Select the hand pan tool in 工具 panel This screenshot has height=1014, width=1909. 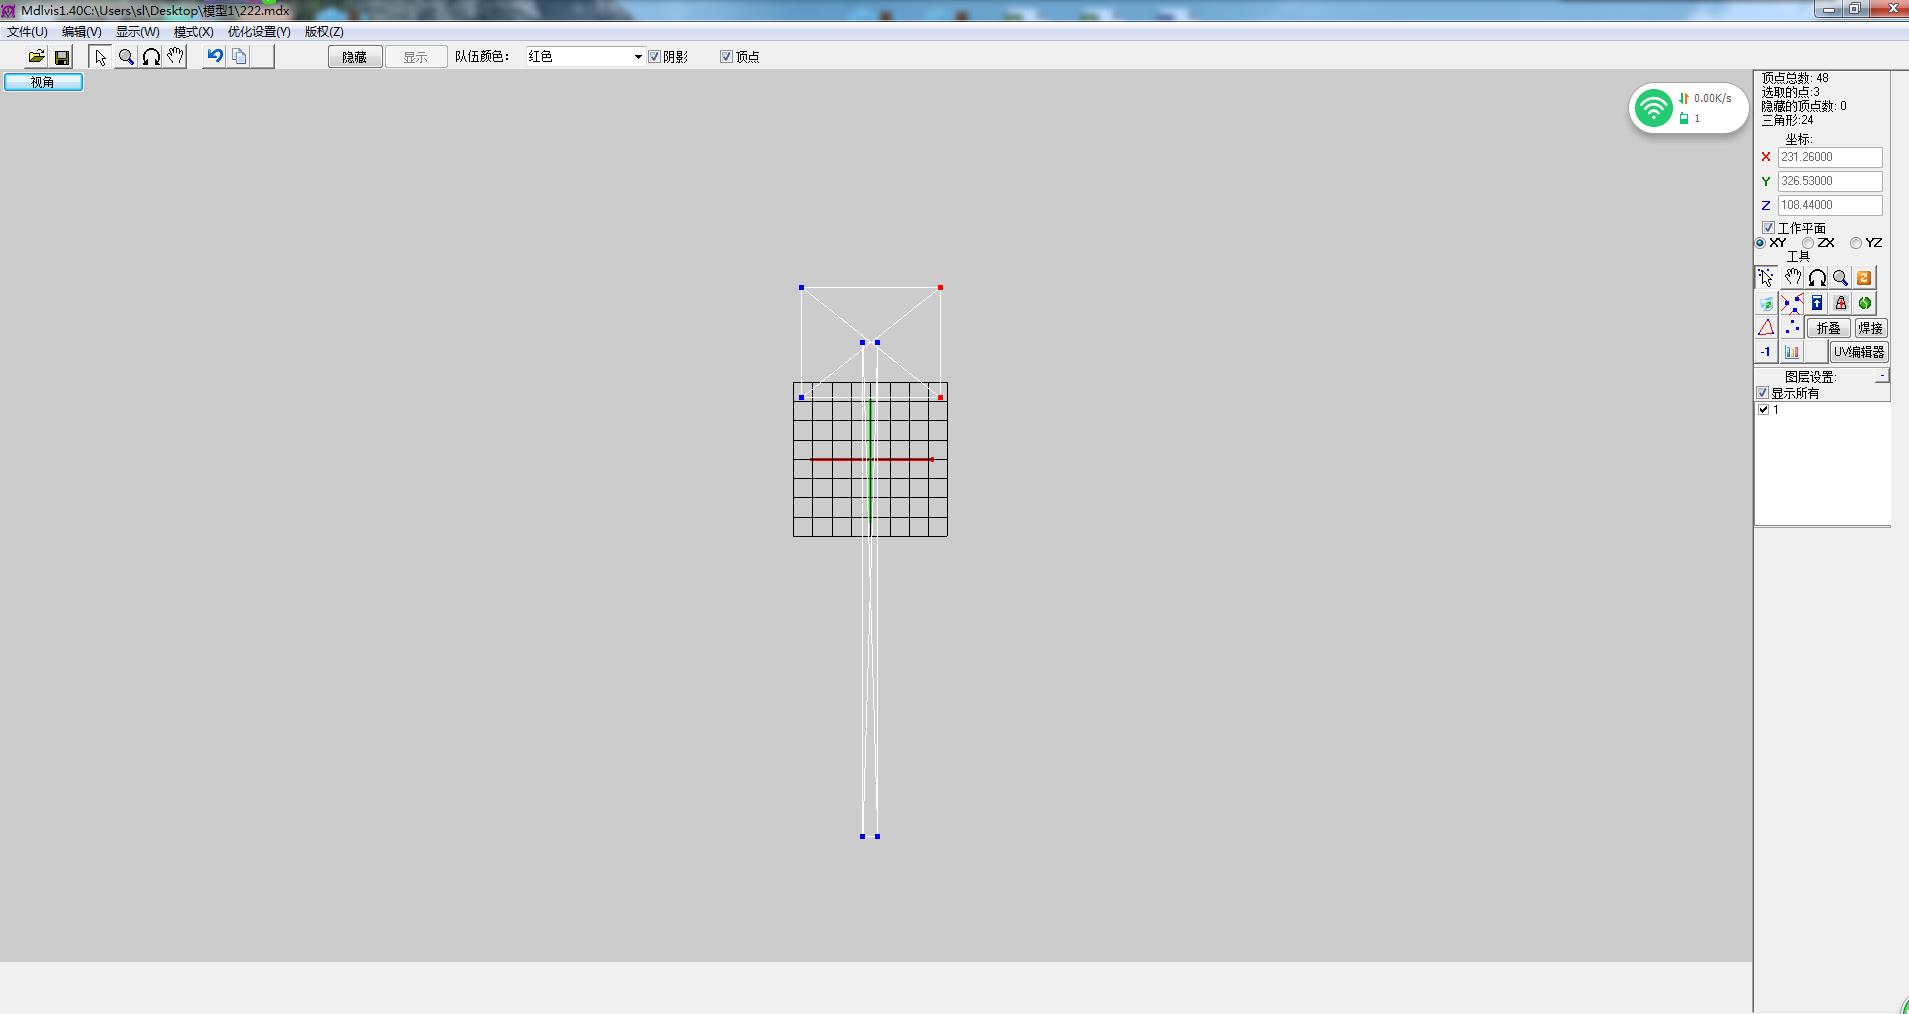pos(1792,278)
